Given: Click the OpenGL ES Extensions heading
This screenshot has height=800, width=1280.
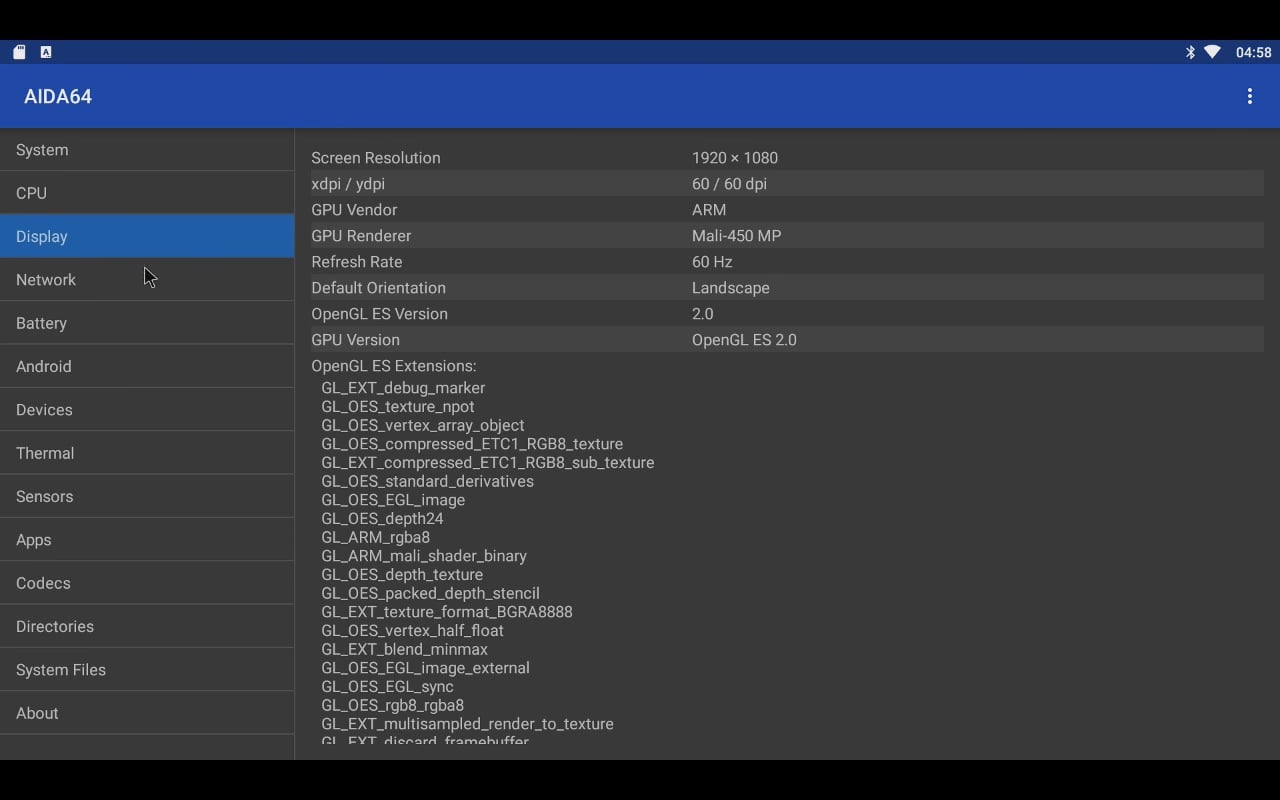Looking at the screenshot, I should (394, 366).
